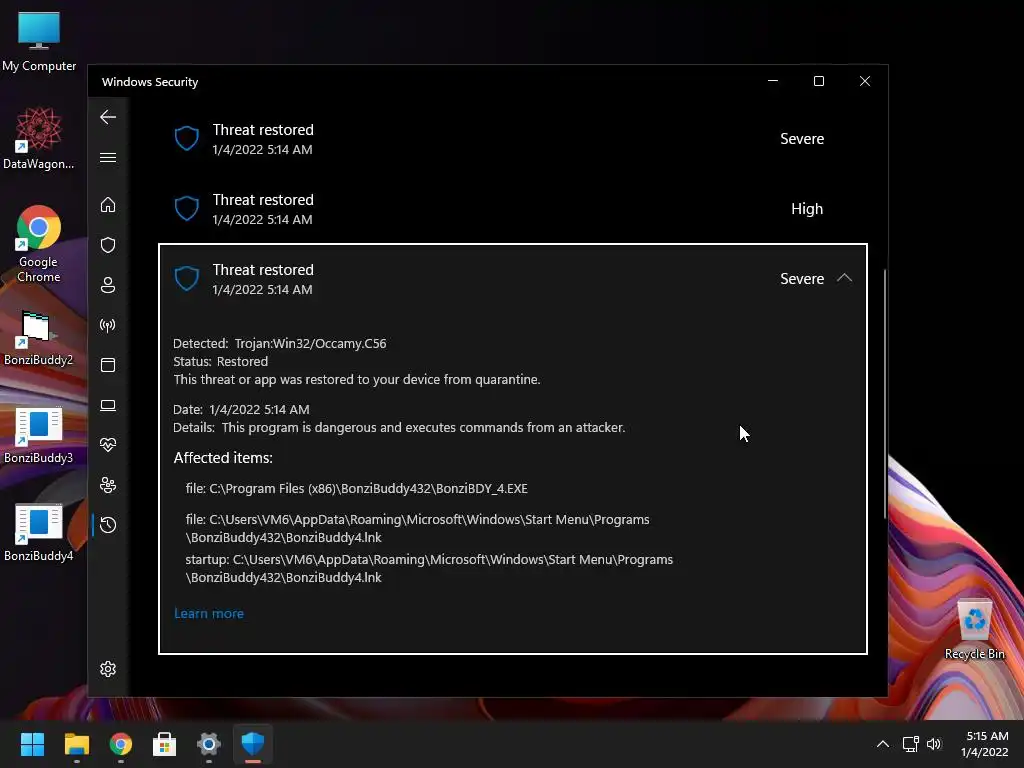Open File Explorer from the taskbar
This screenshot has height=768, width=1024.
click(x=76, y=744)
